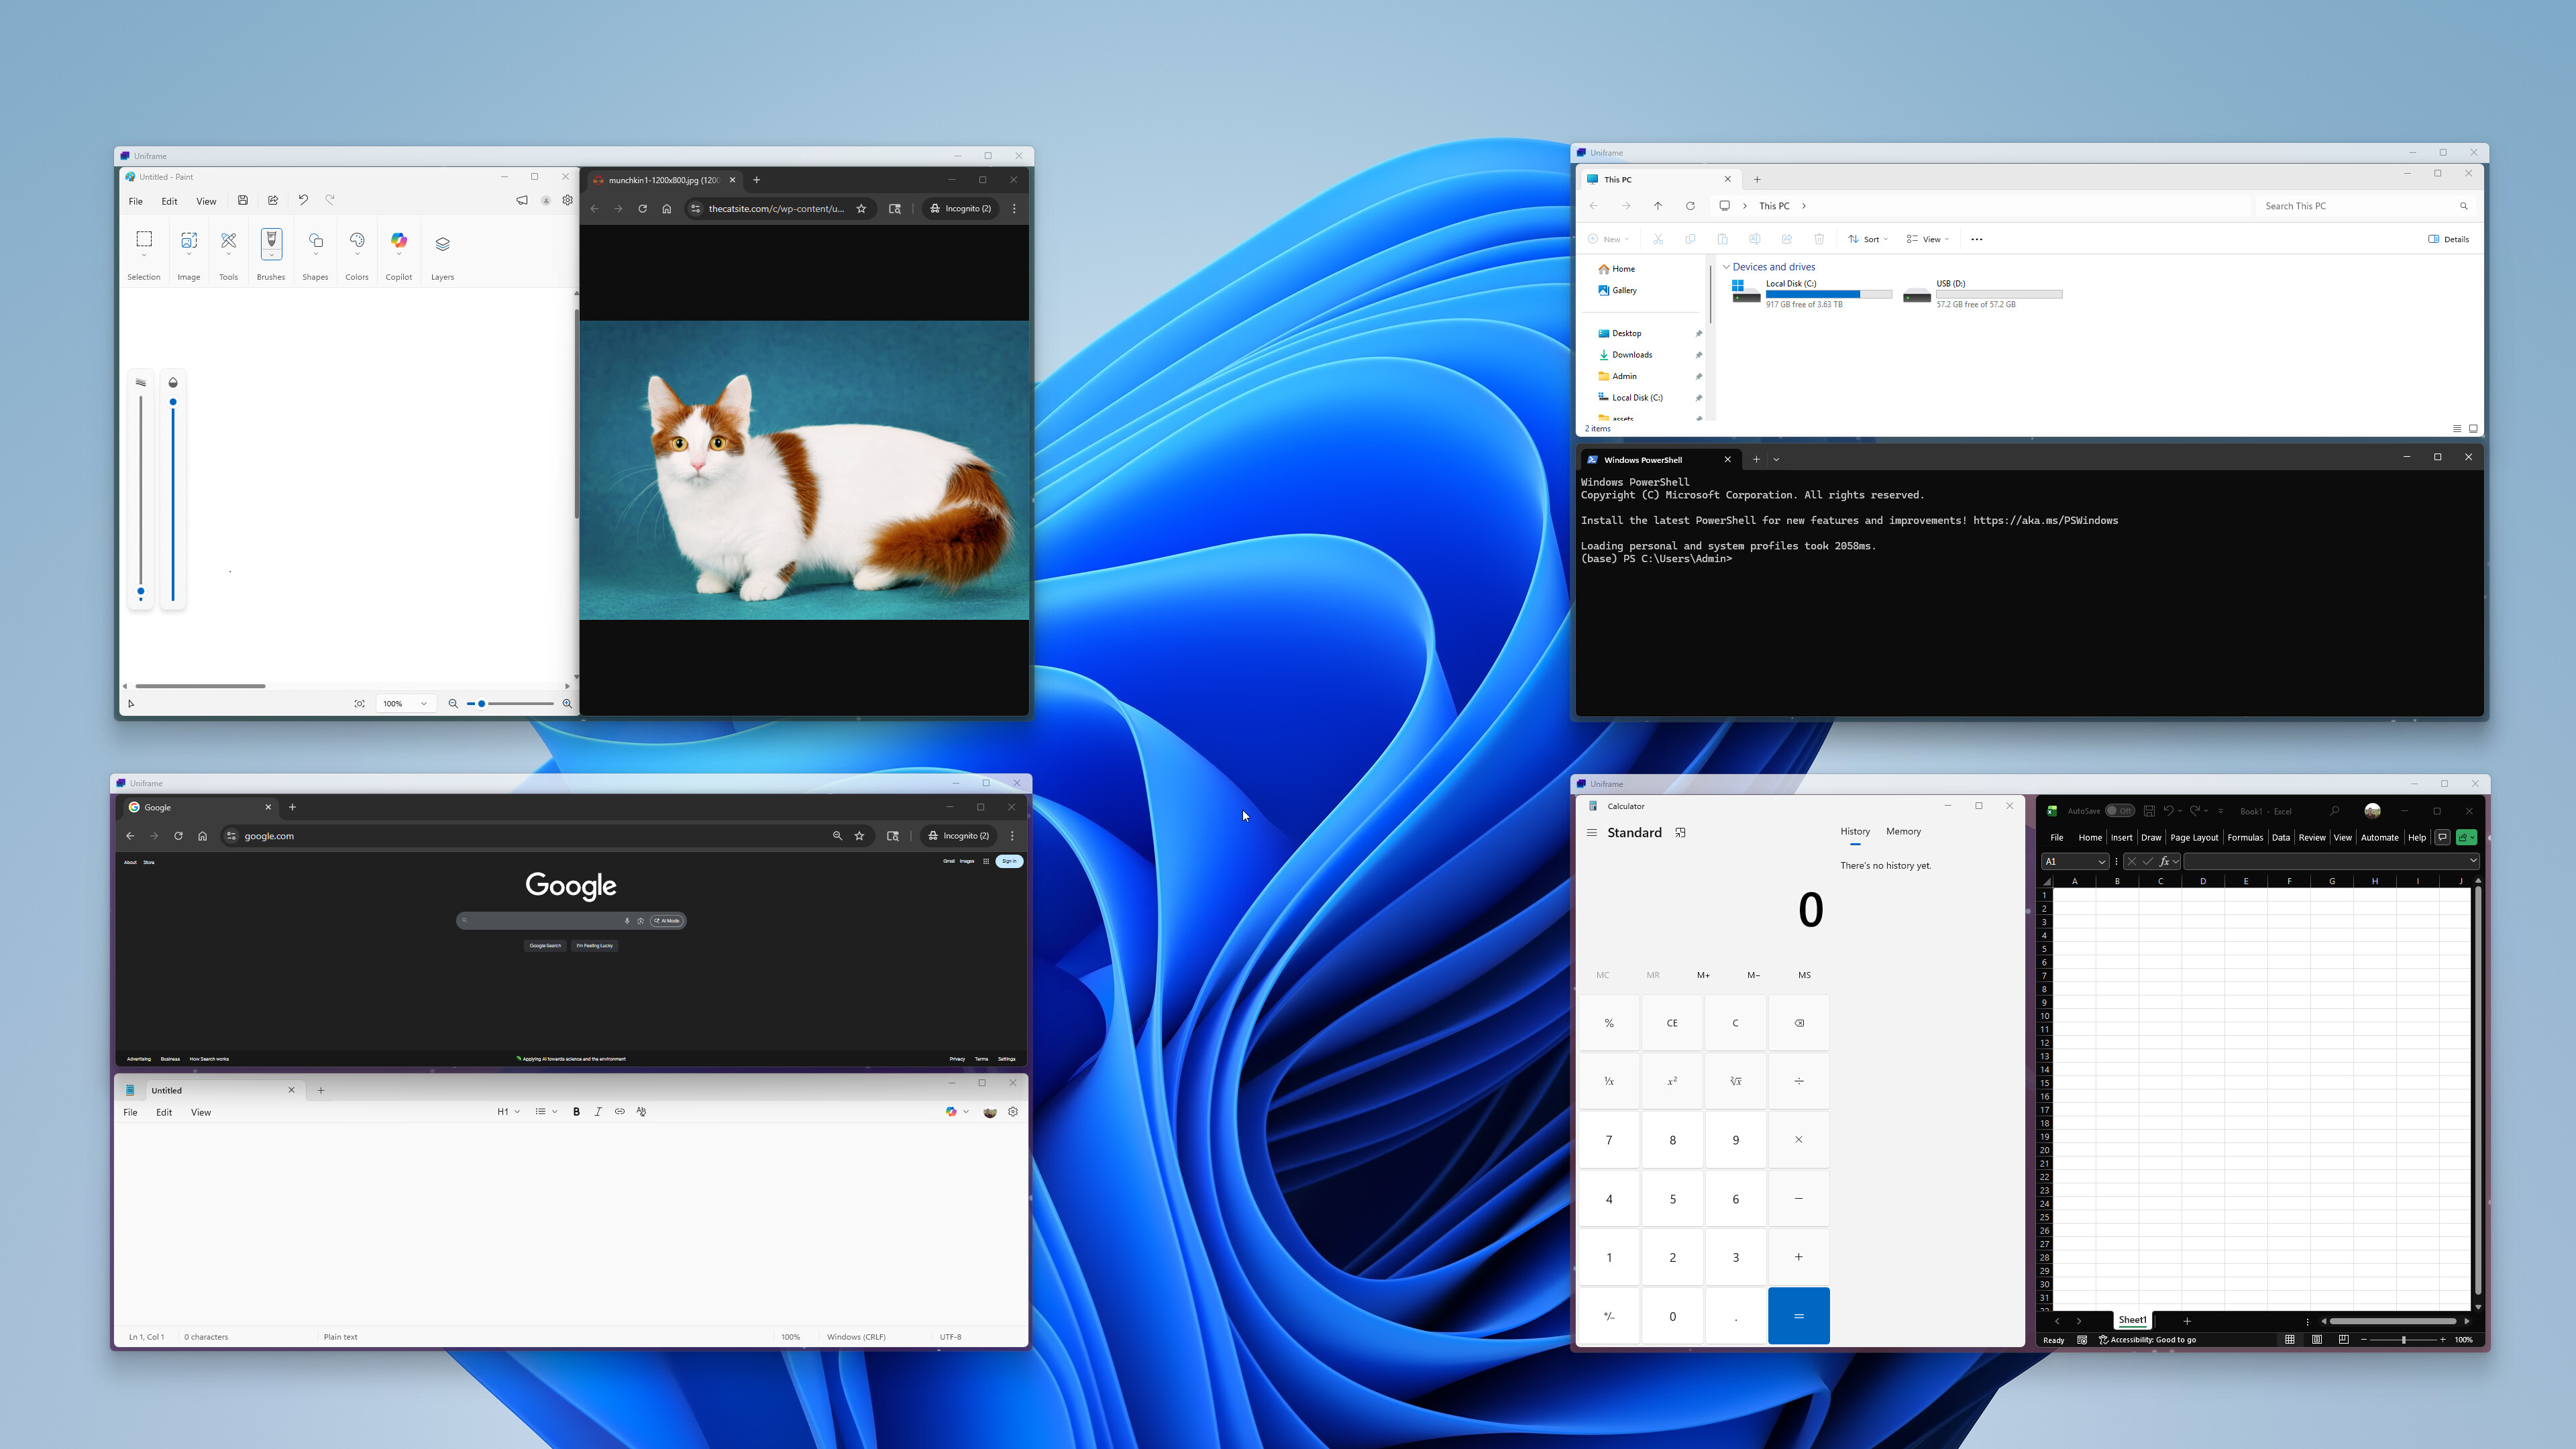
Task: Collapse the Devices and drives section
Action: (1726, 267)
